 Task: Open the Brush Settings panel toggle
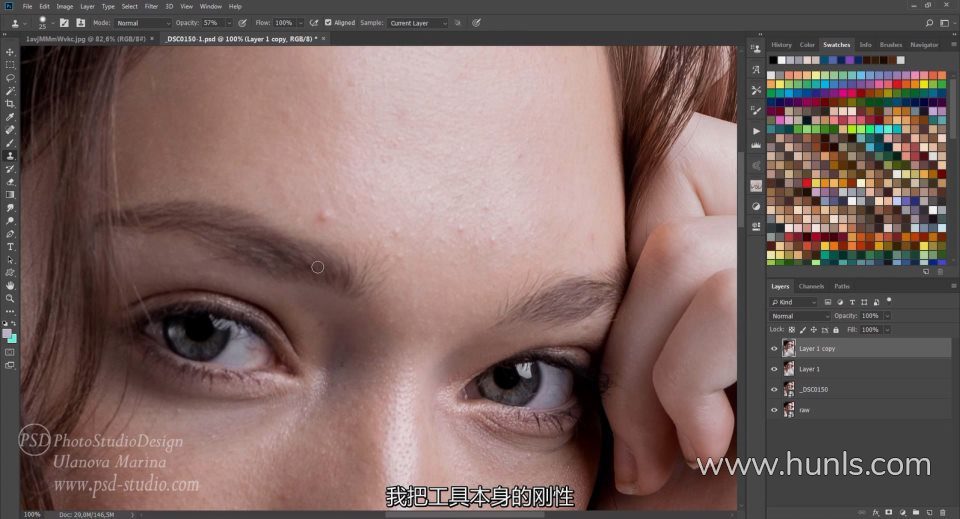click(64, 23)
